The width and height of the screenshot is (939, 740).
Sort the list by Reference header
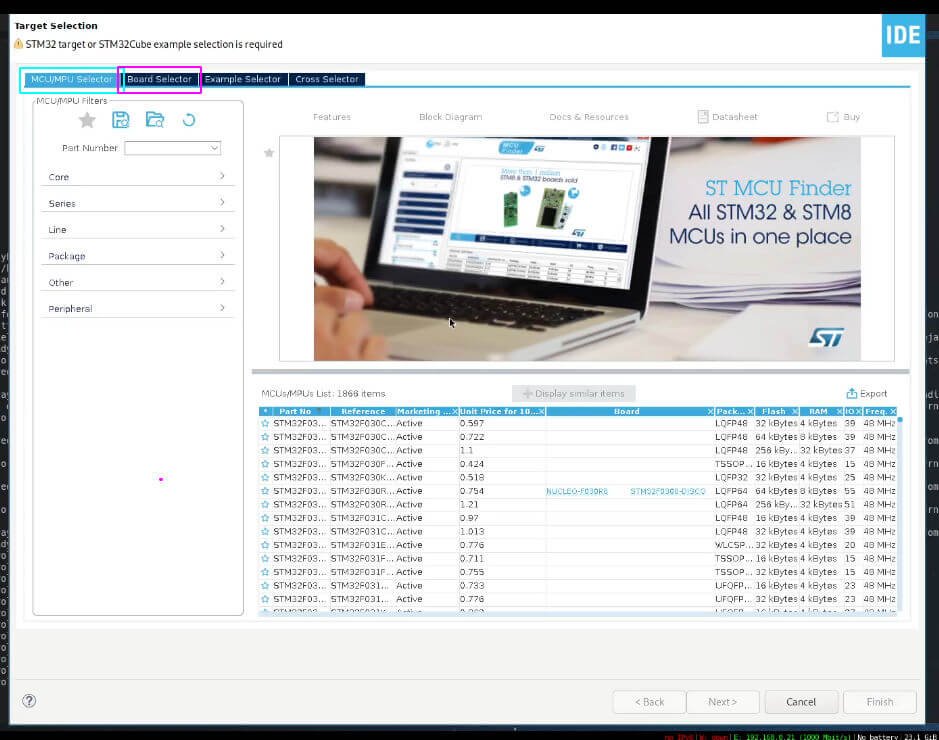(363, 411)
